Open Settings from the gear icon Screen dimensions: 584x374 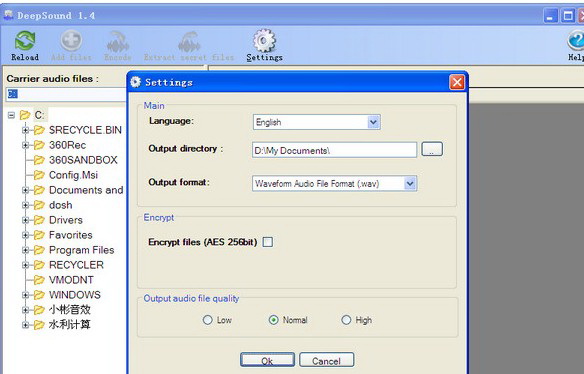(264, 40)
